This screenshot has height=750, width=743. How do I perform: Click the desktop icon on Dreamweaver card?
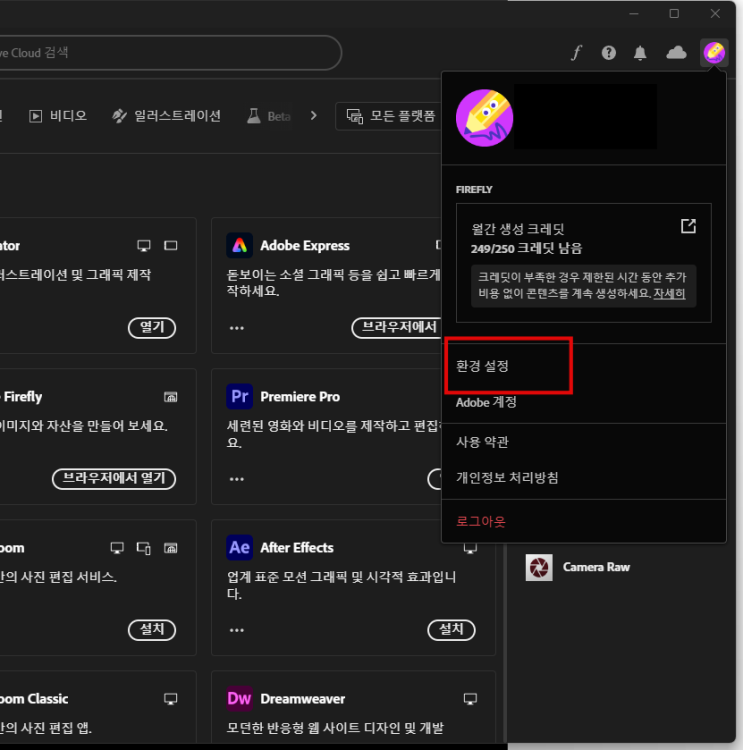470,699
